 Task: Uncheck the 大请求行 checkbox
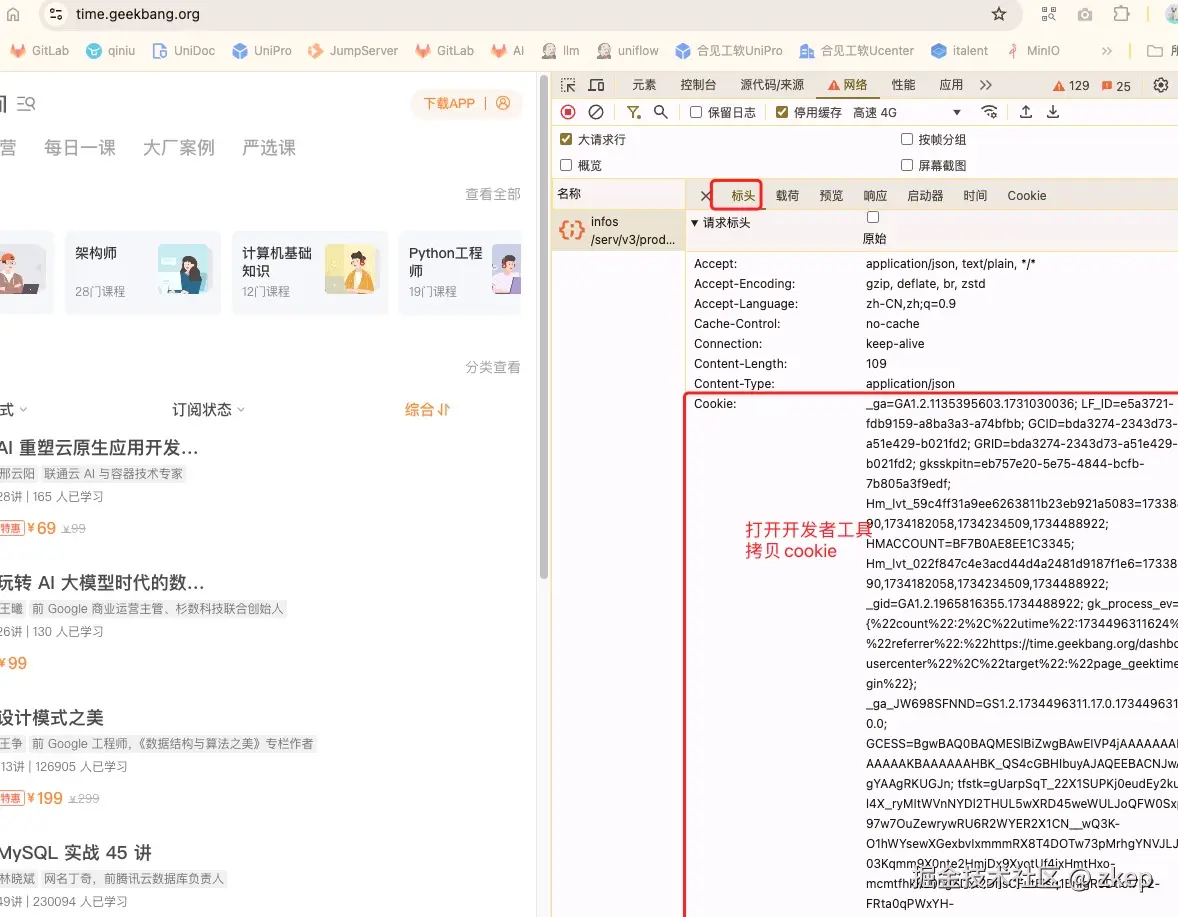566,139
